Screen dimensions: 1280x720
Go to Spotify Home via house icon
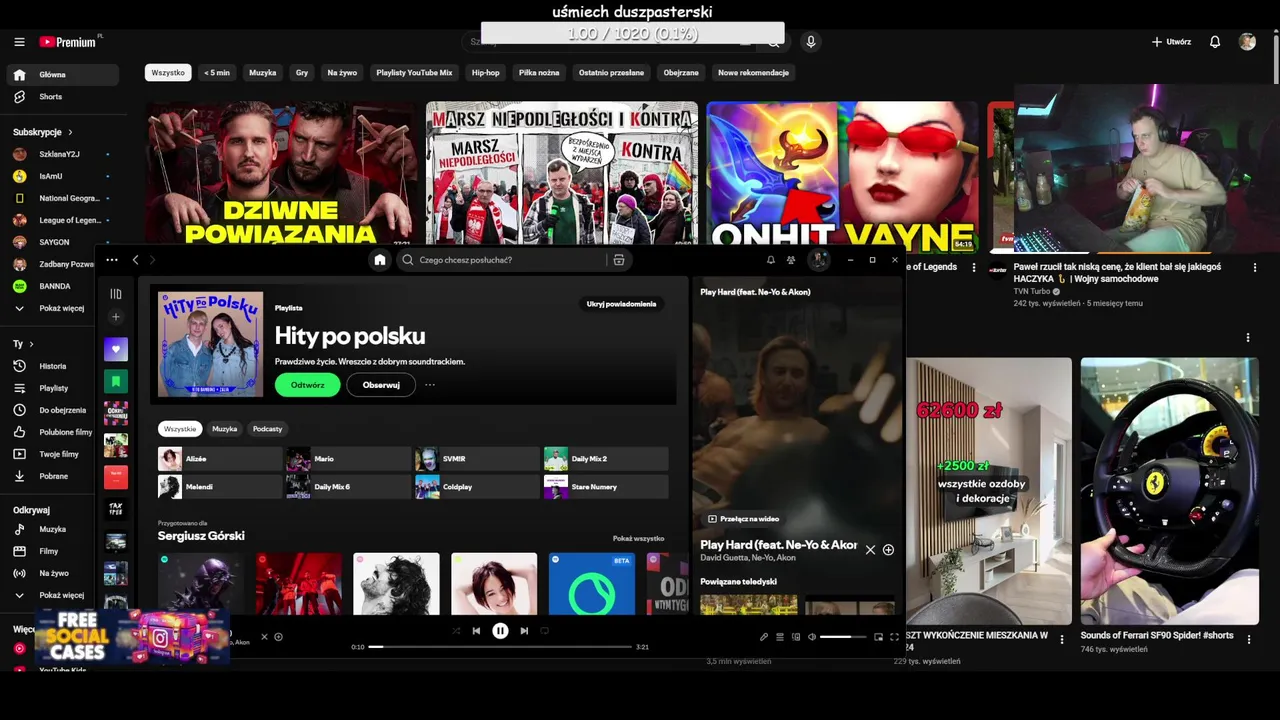coord(380,260)
